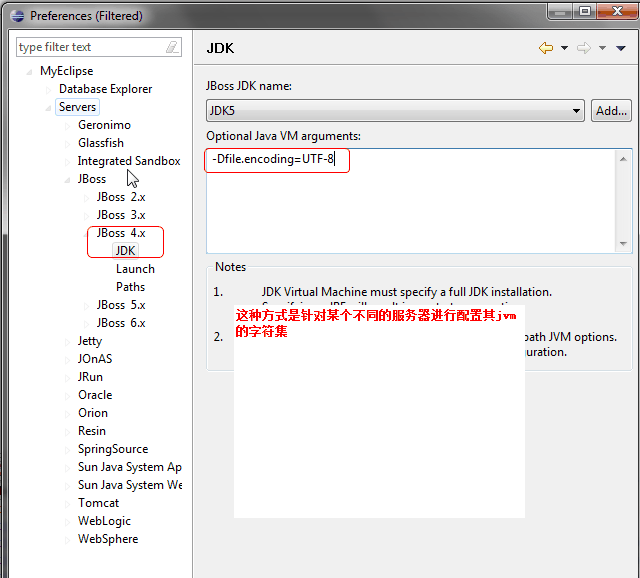Select Orion in the server list
This screenshot has height=578, width=640.
coord(93,413)
